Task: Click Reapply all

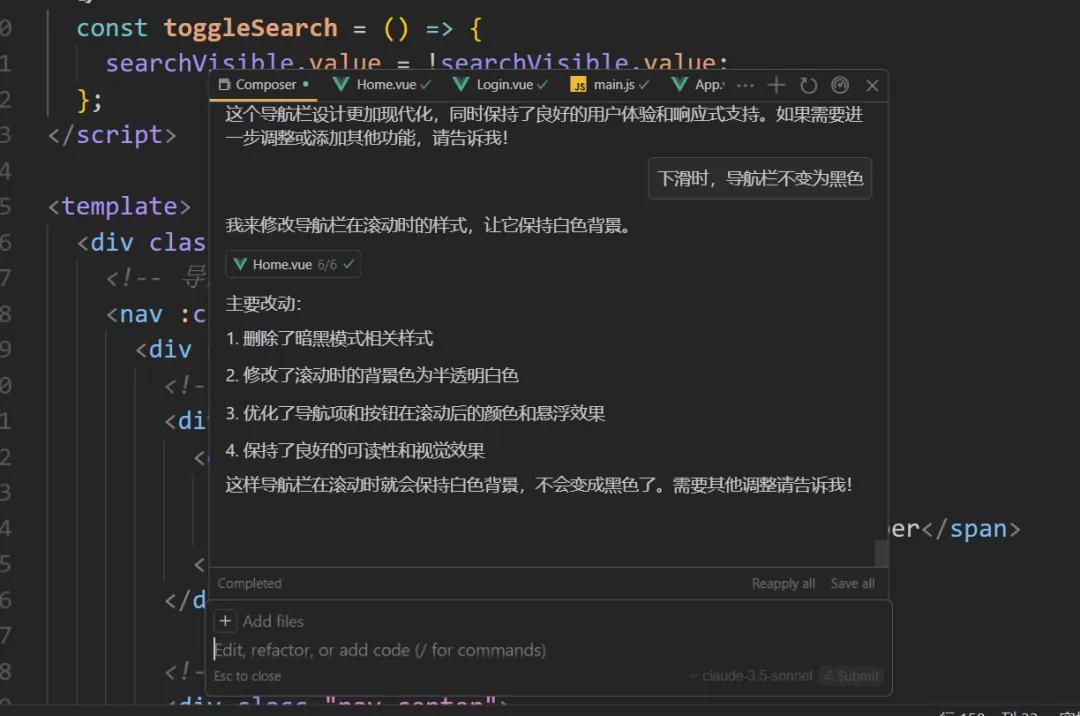Action: pyautogui.click(x=783, y=584)
